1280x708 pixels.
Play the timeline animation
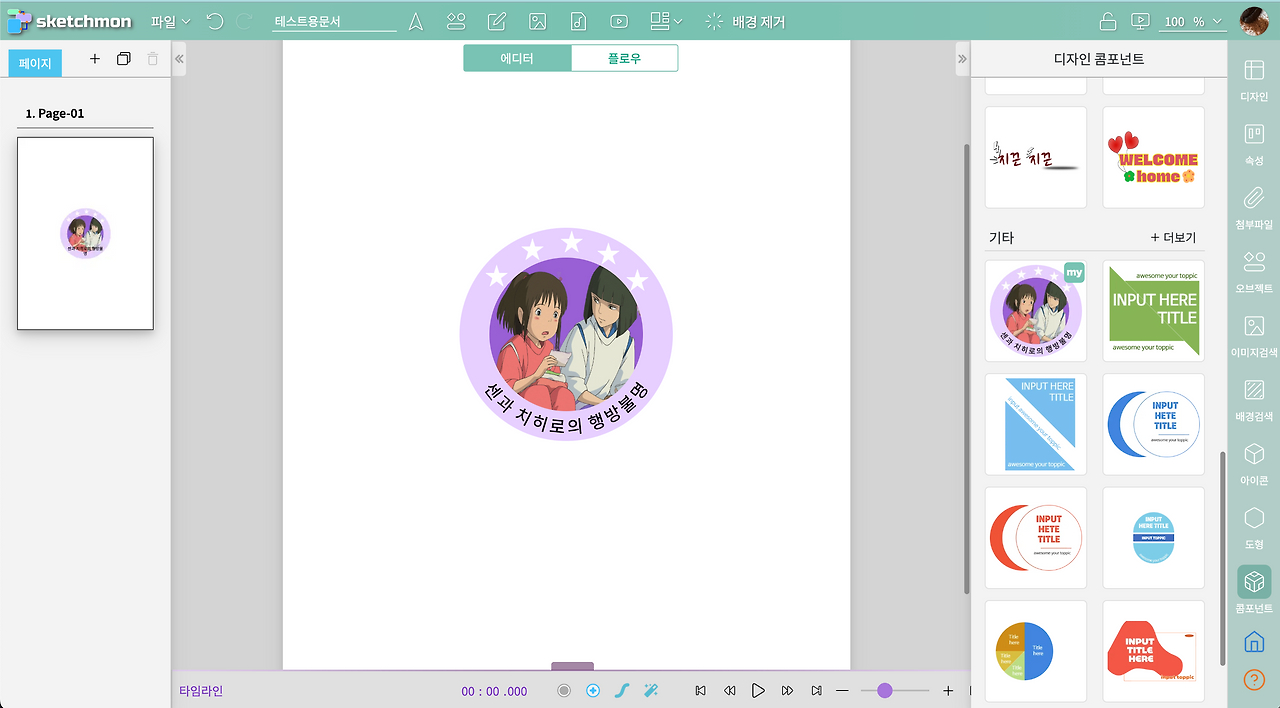[758, 691]
